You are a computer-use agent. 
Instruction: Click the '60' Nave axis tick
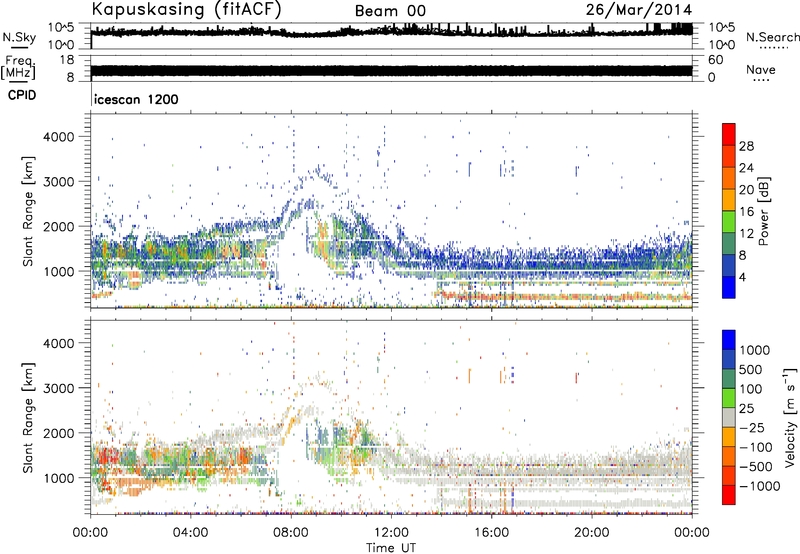coord(716,60)
